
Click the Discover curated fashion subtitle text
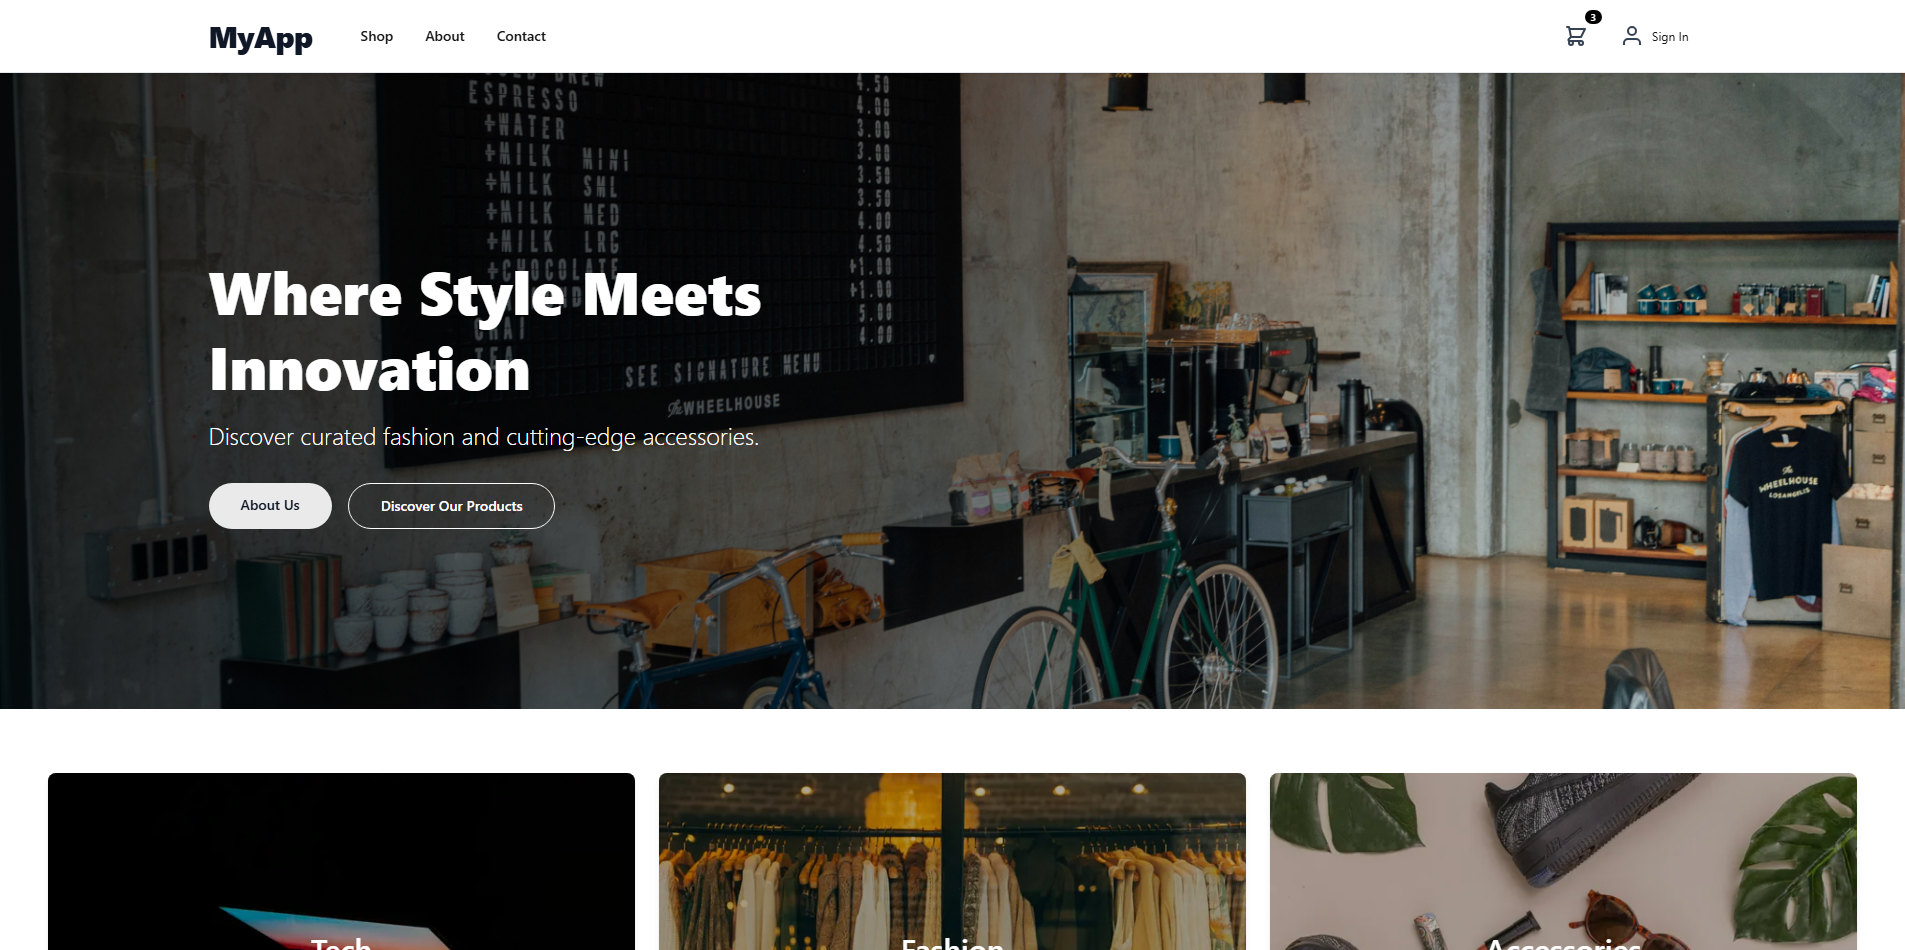click(484, 437)
